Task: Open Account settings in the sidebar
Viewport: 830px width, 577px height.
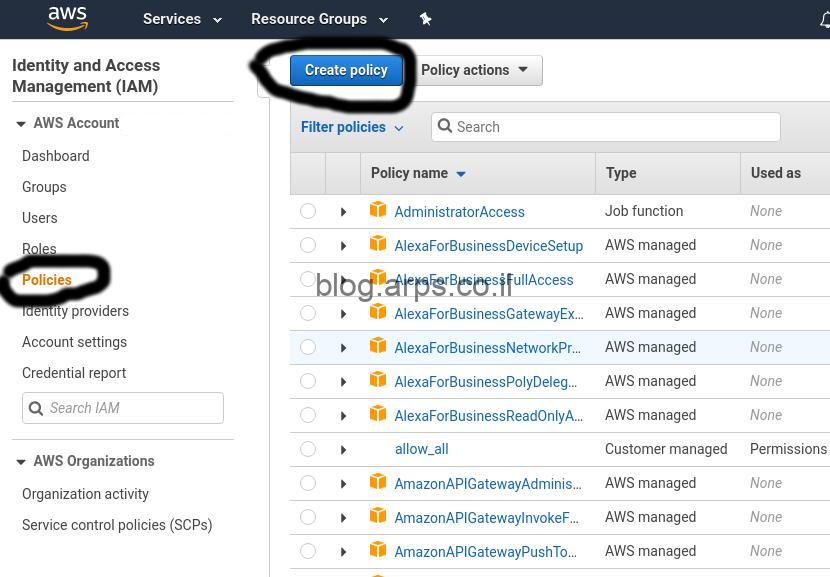Action: 75,342
